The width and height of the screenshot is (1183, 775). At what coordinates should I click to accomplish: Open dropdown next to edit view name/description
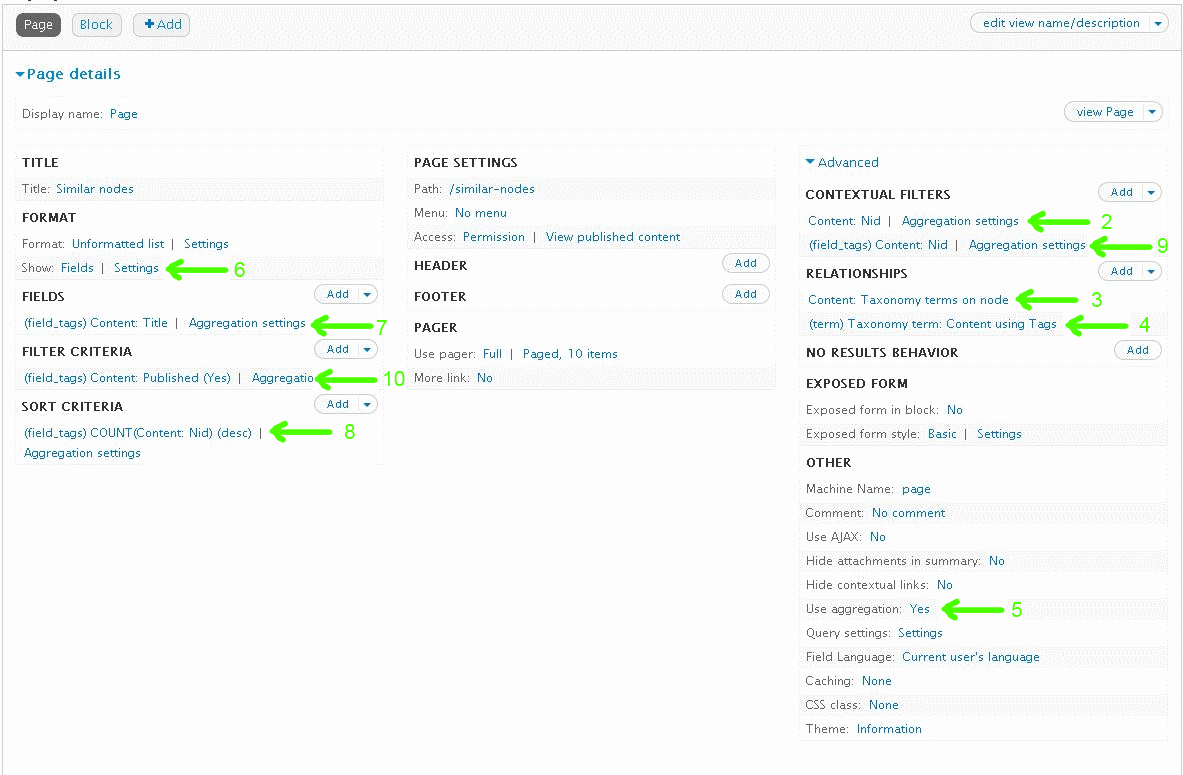click(x=1158, y=23)
